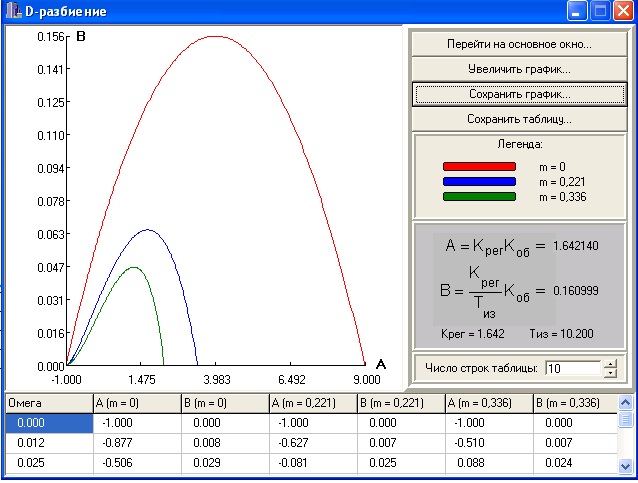
Task: Increase table row count with up arrow
Action: (610, 364)
